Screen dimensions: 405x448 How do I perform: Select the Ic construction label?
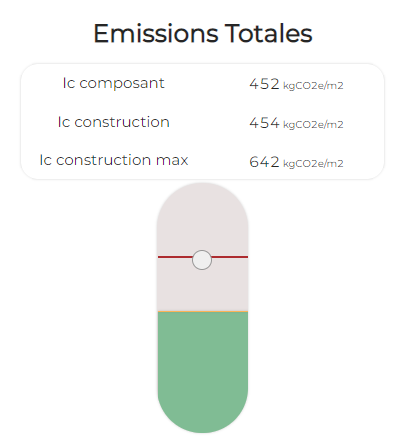[114, 122]
